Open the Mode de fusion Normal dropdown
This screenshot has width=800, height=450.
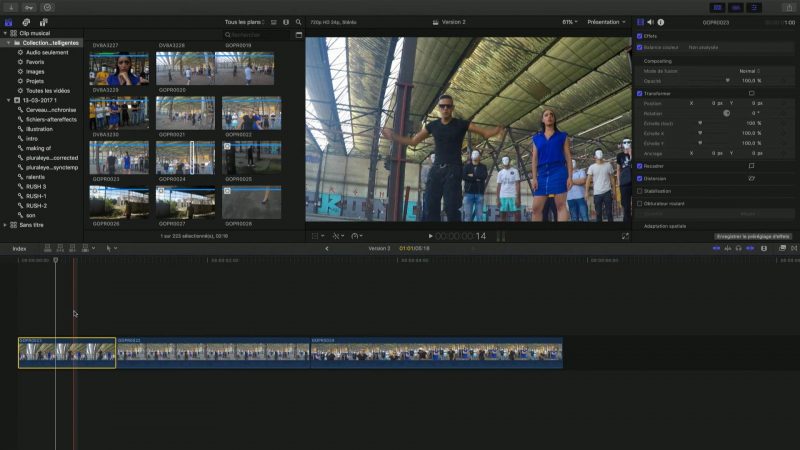pyautogui.click(x=750, y=71)
